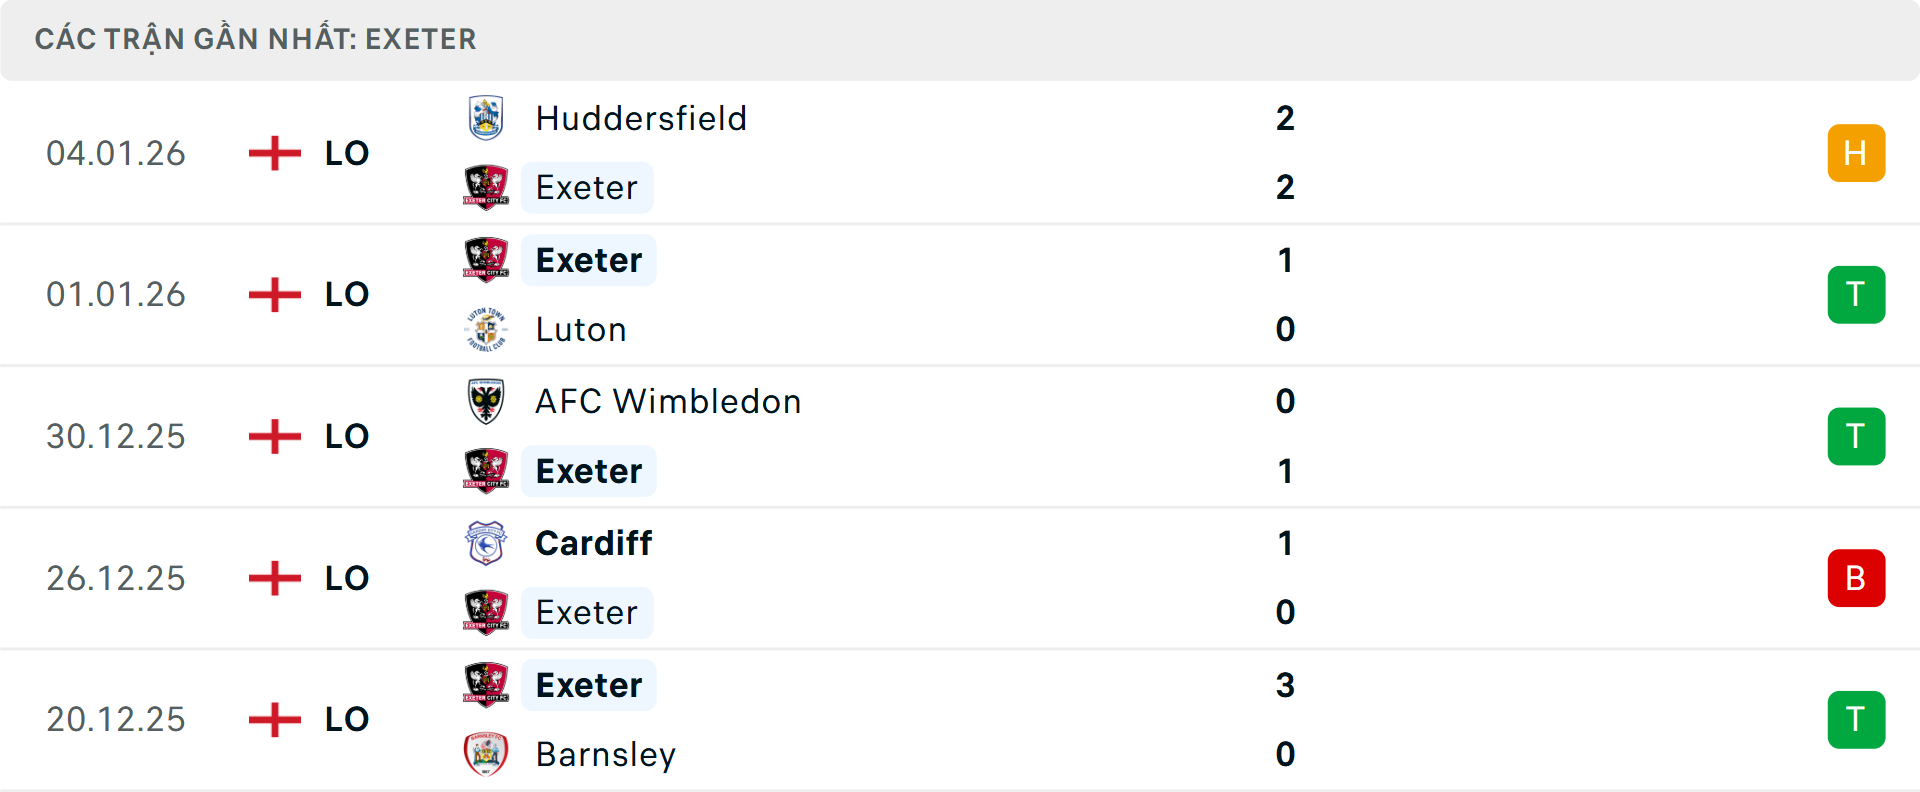This screenshot has width=1920, height=792.
Task: Click the Luton Town club badge
Action: click(x=486, y=329)
